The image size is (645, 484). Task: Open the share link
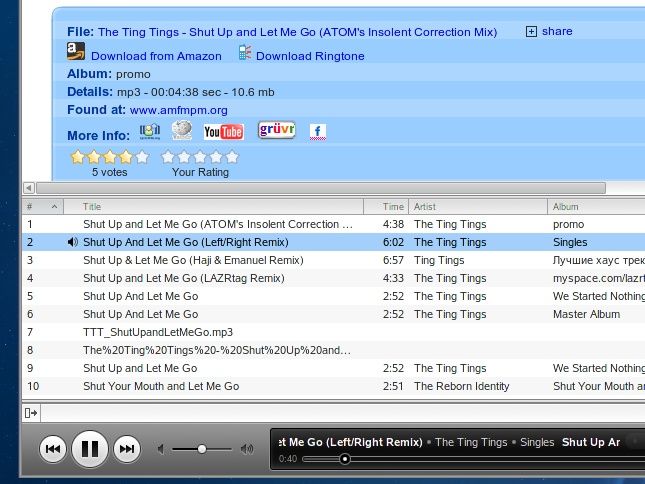[557, 31]
